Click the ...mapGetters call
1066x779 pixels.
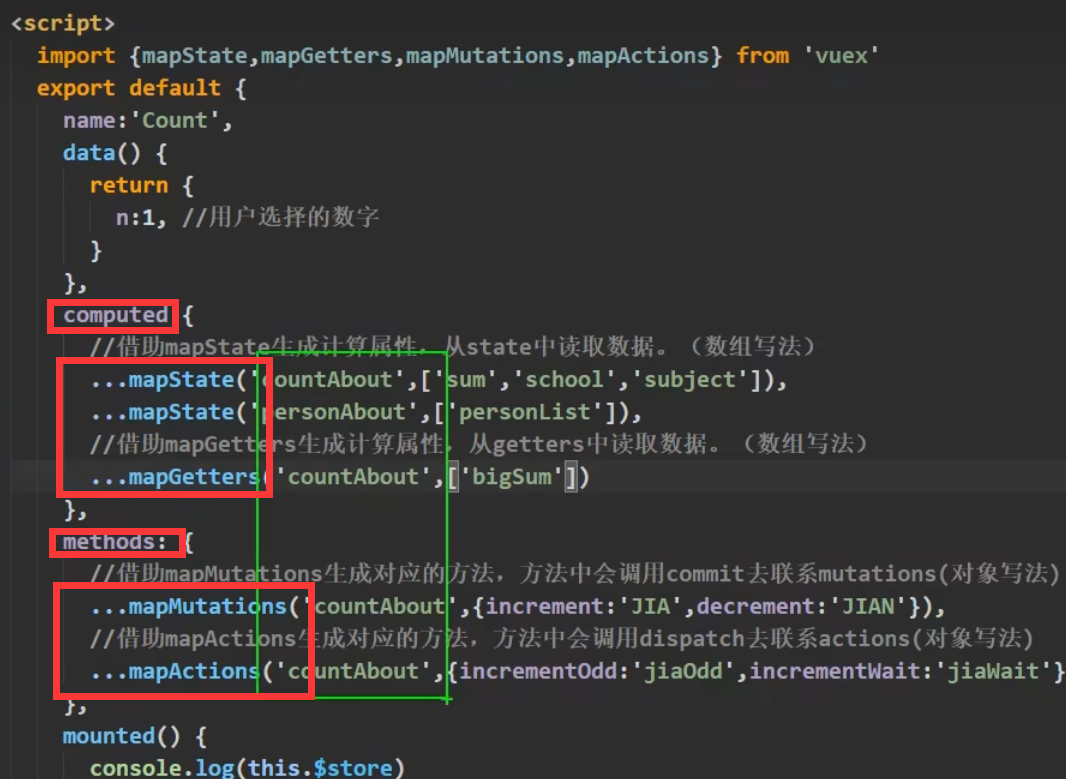[339, 477]
